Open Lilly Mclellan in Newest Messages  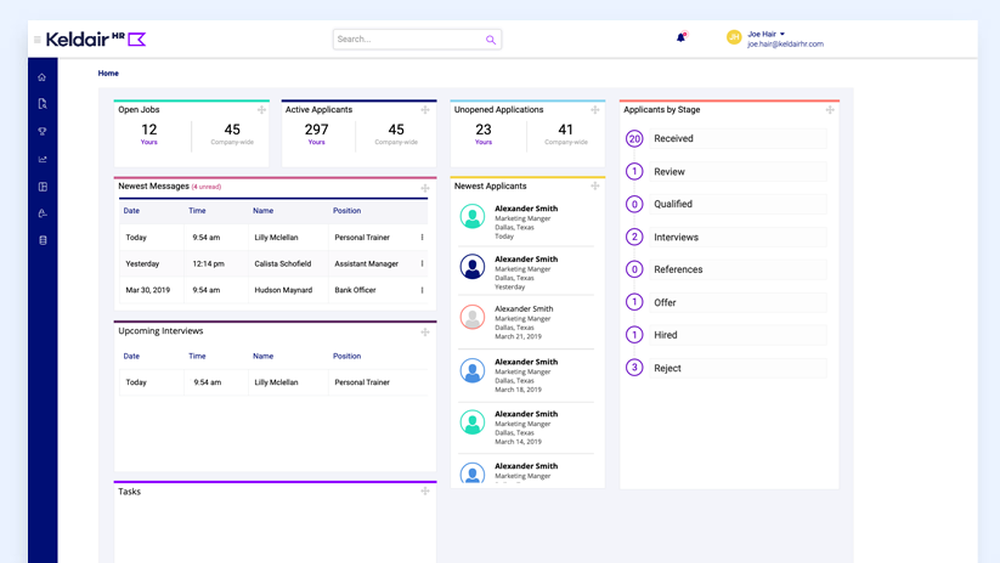pyautogui.click(x=276, y=237)
